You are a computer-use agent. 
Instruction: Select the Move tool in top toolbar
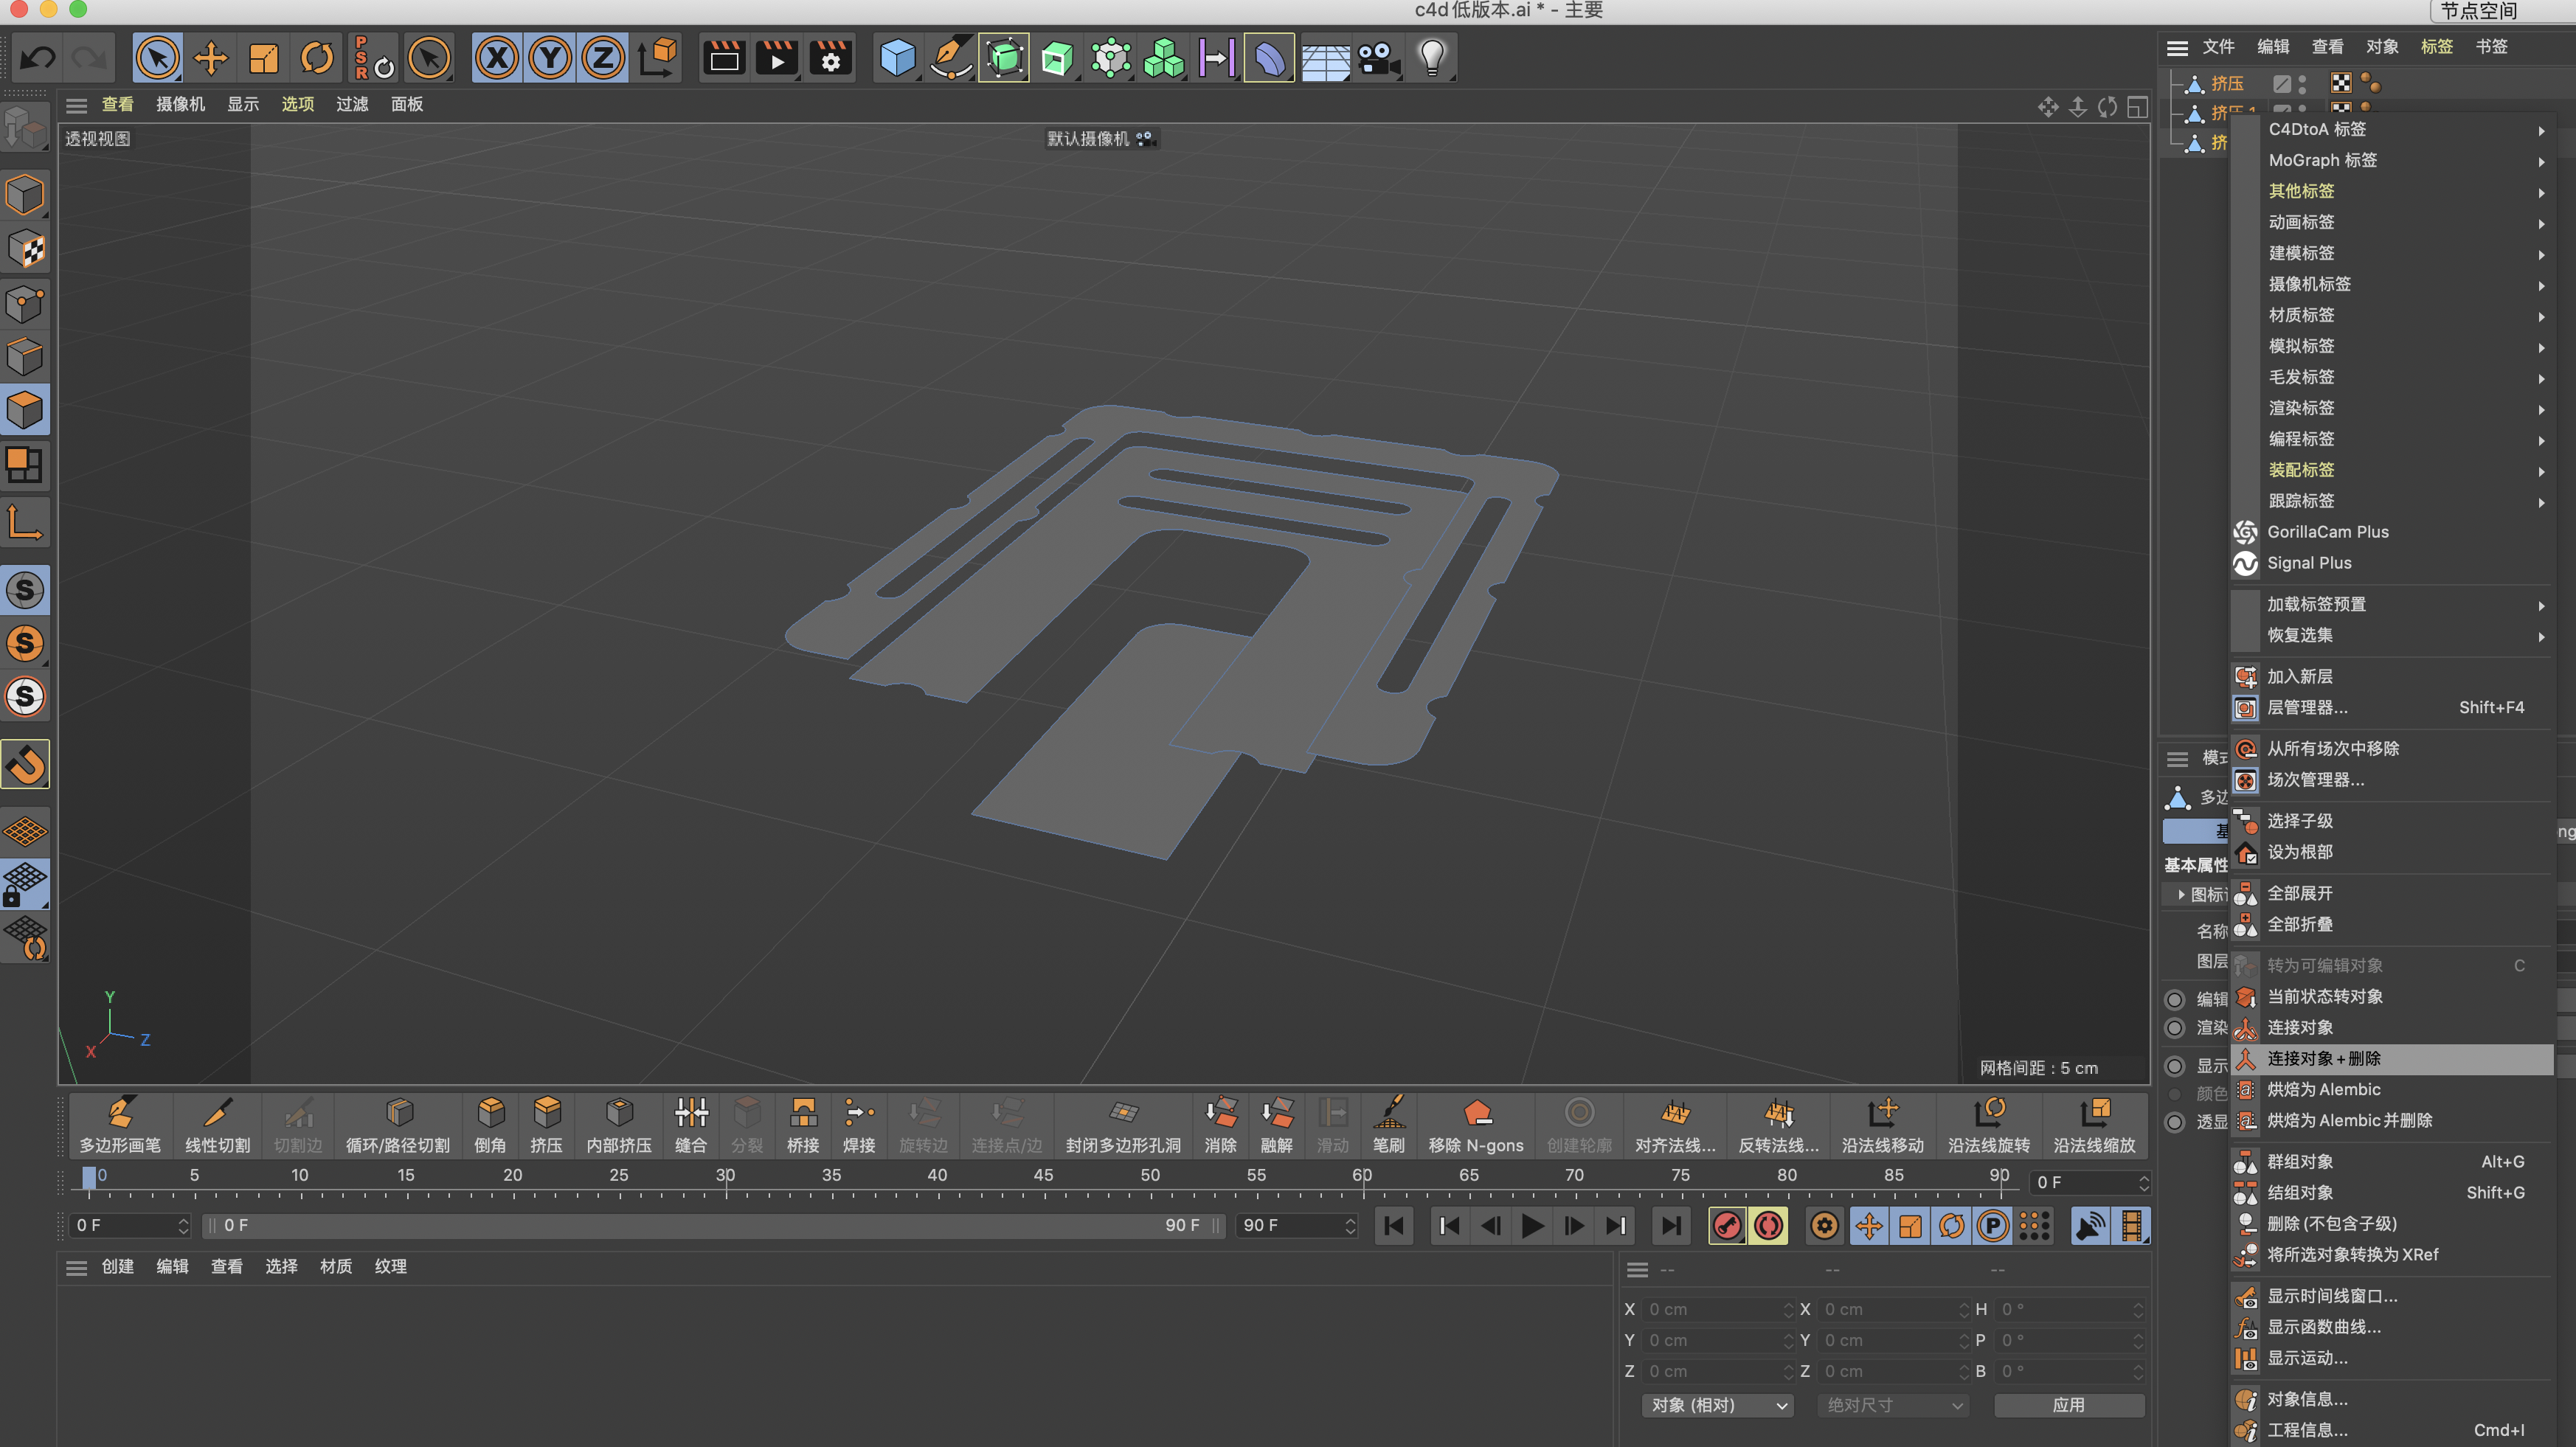(211, 58)
